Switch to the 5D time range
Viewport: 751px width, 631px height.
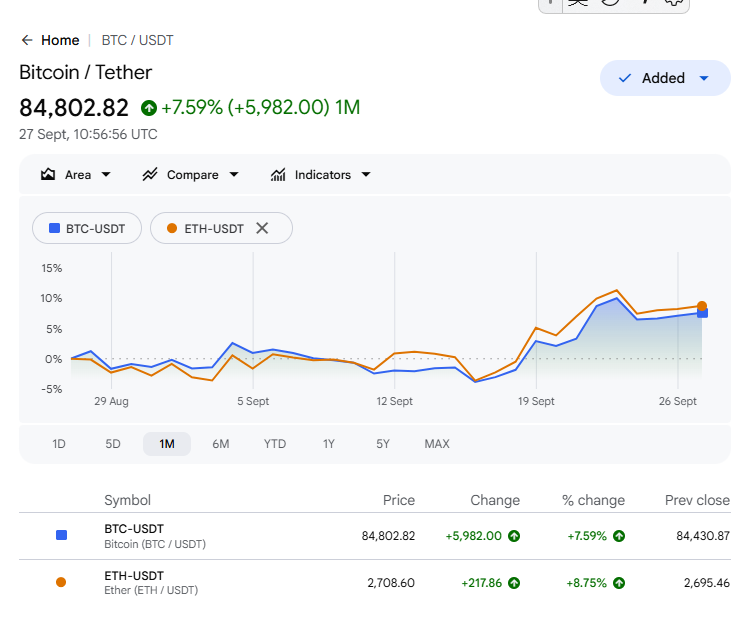[113, 444]
